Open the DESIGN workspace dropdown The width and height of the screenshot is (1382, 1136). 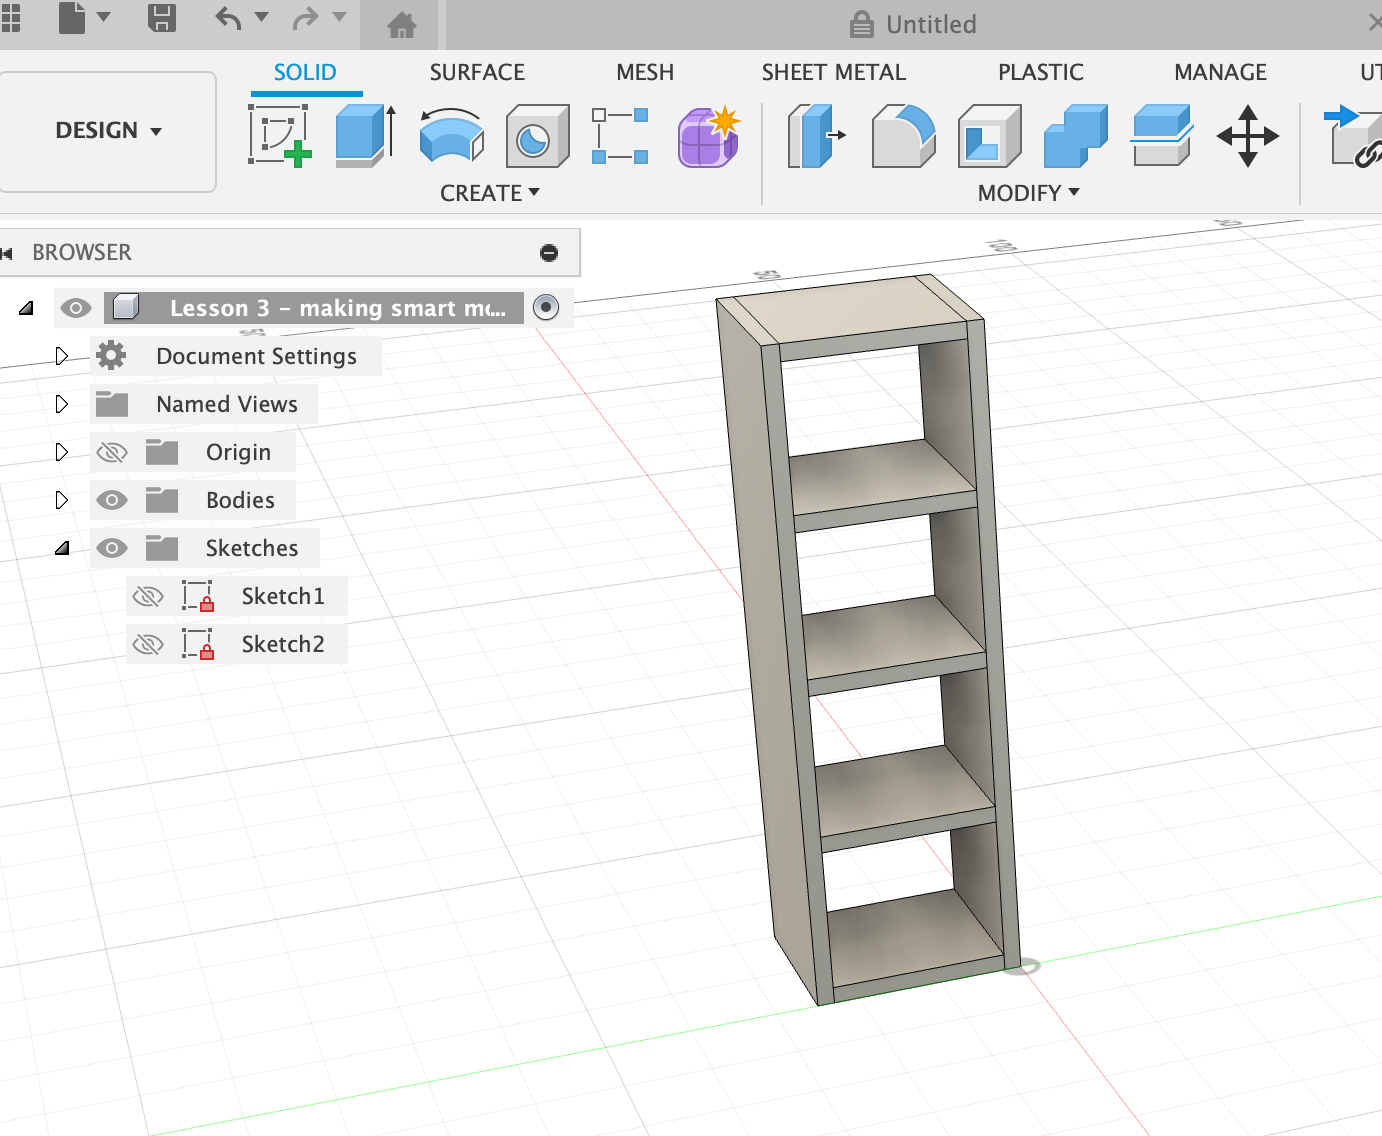click(108, 131)
